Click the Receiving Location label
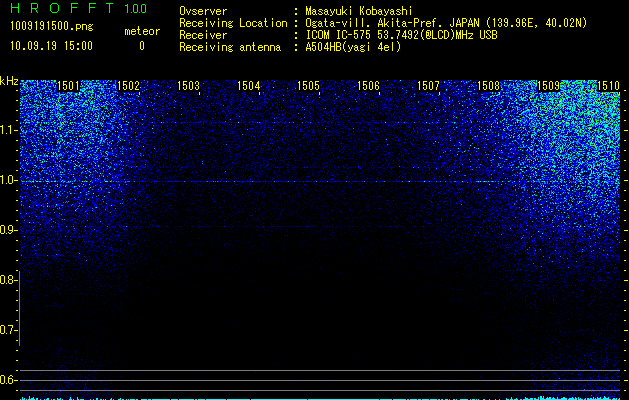The height and width of the screenshot is (400, 629). 233,23
